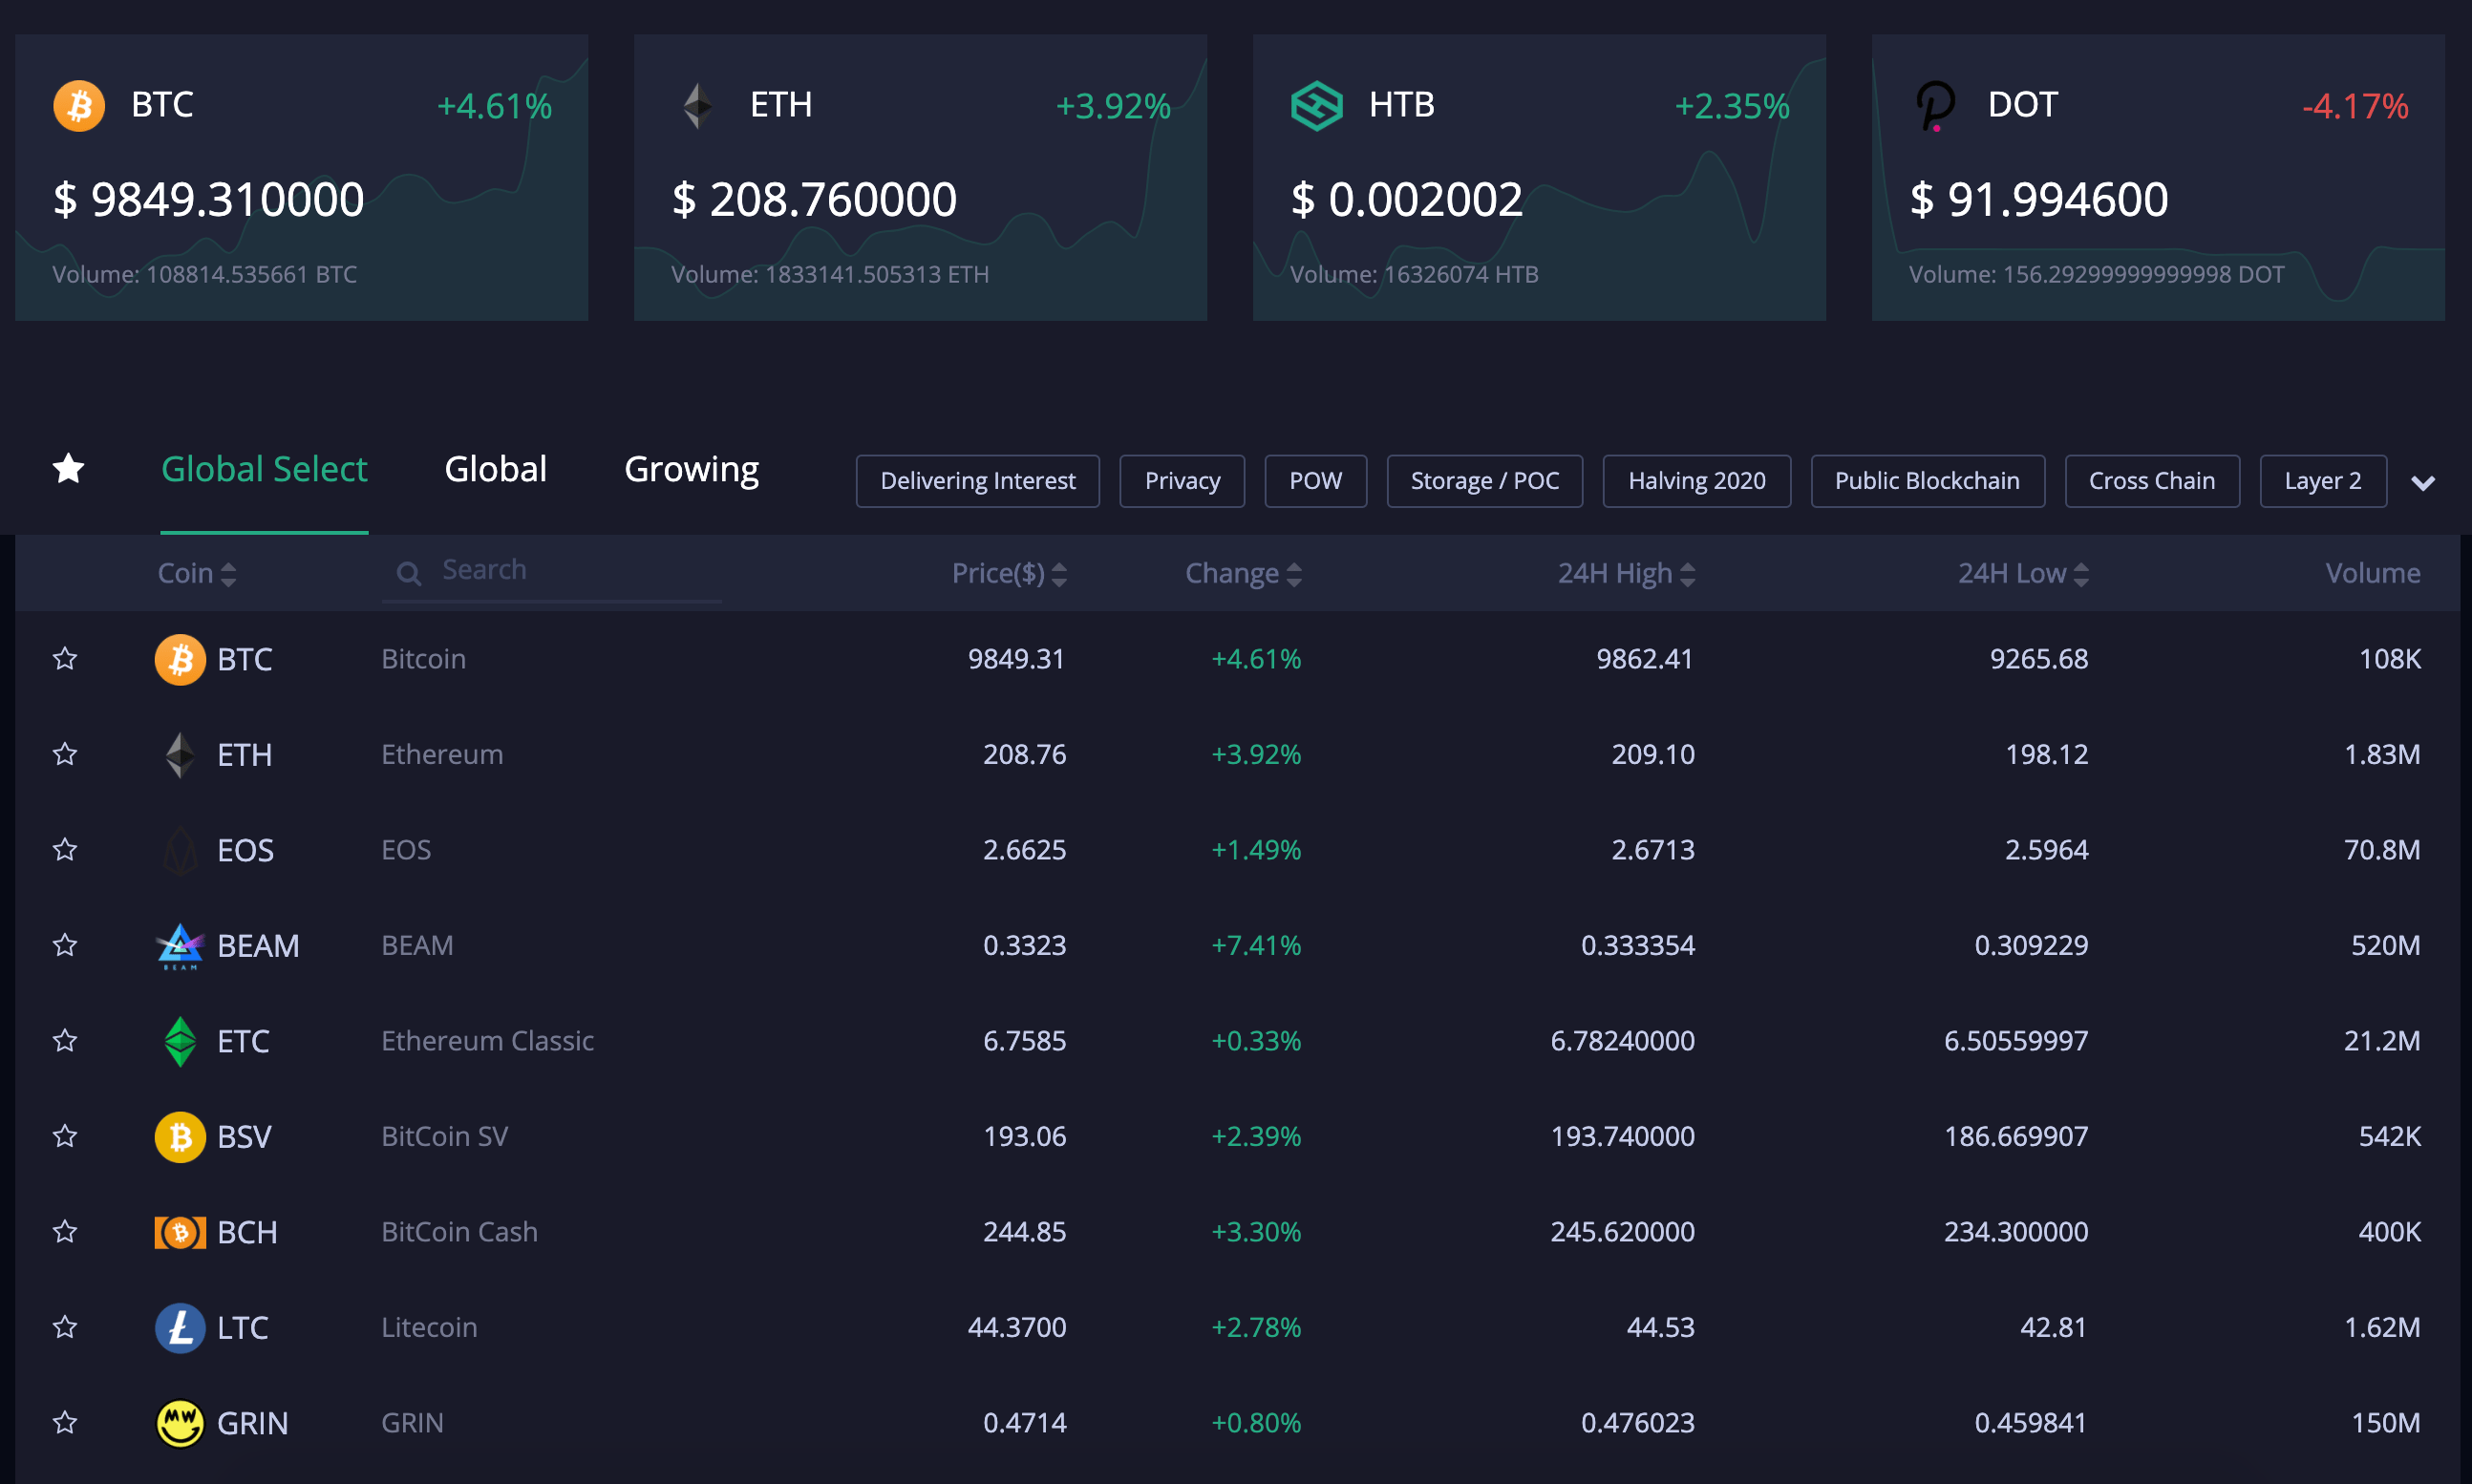This screenshot has width=2472, height=1484.
Task: Click the EOS 24H High 2.6713 cell
Action: click(x=1653, y=850)
